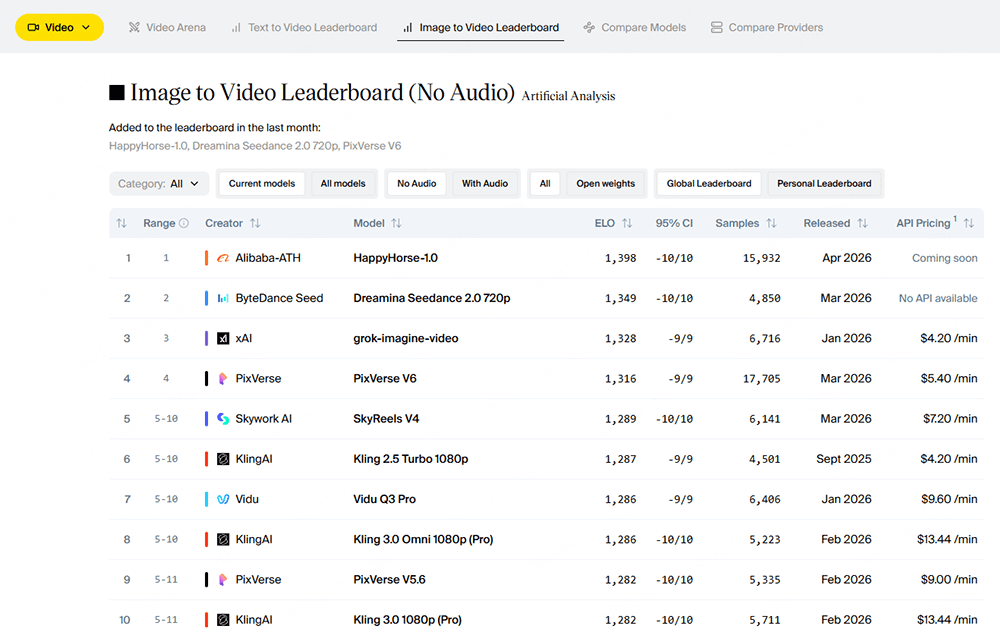Click the Kling 3.0 Omni 1080p (Pro) name

click(x=423, y=540)
